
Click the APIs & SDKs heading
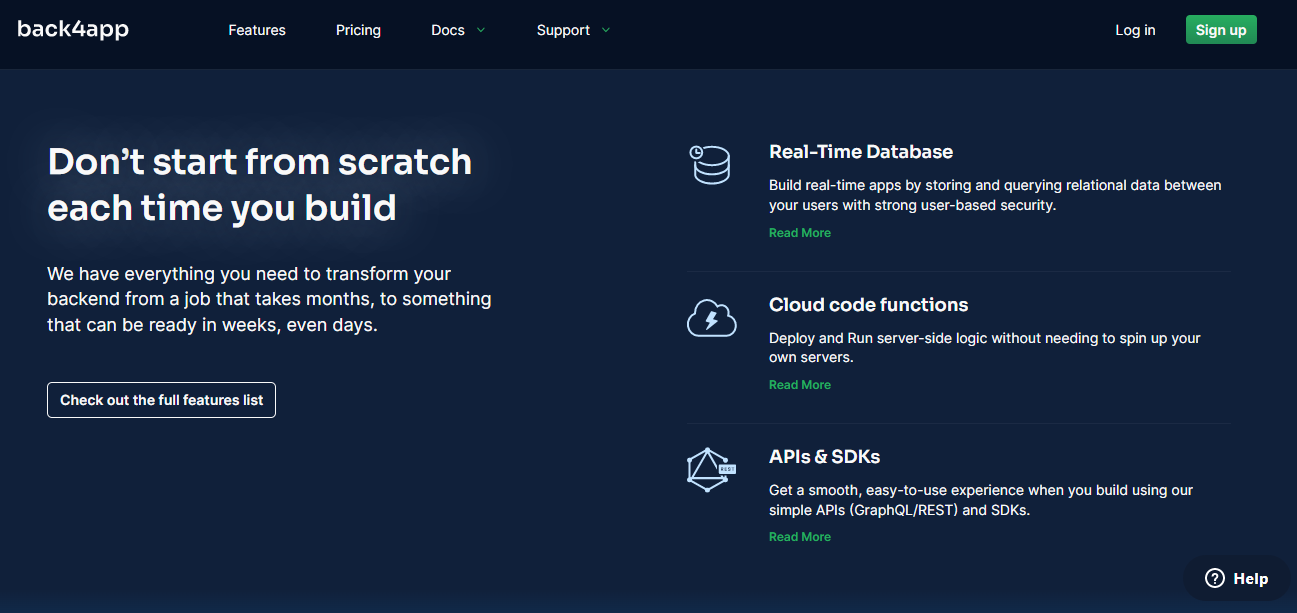tap(824, 456)
